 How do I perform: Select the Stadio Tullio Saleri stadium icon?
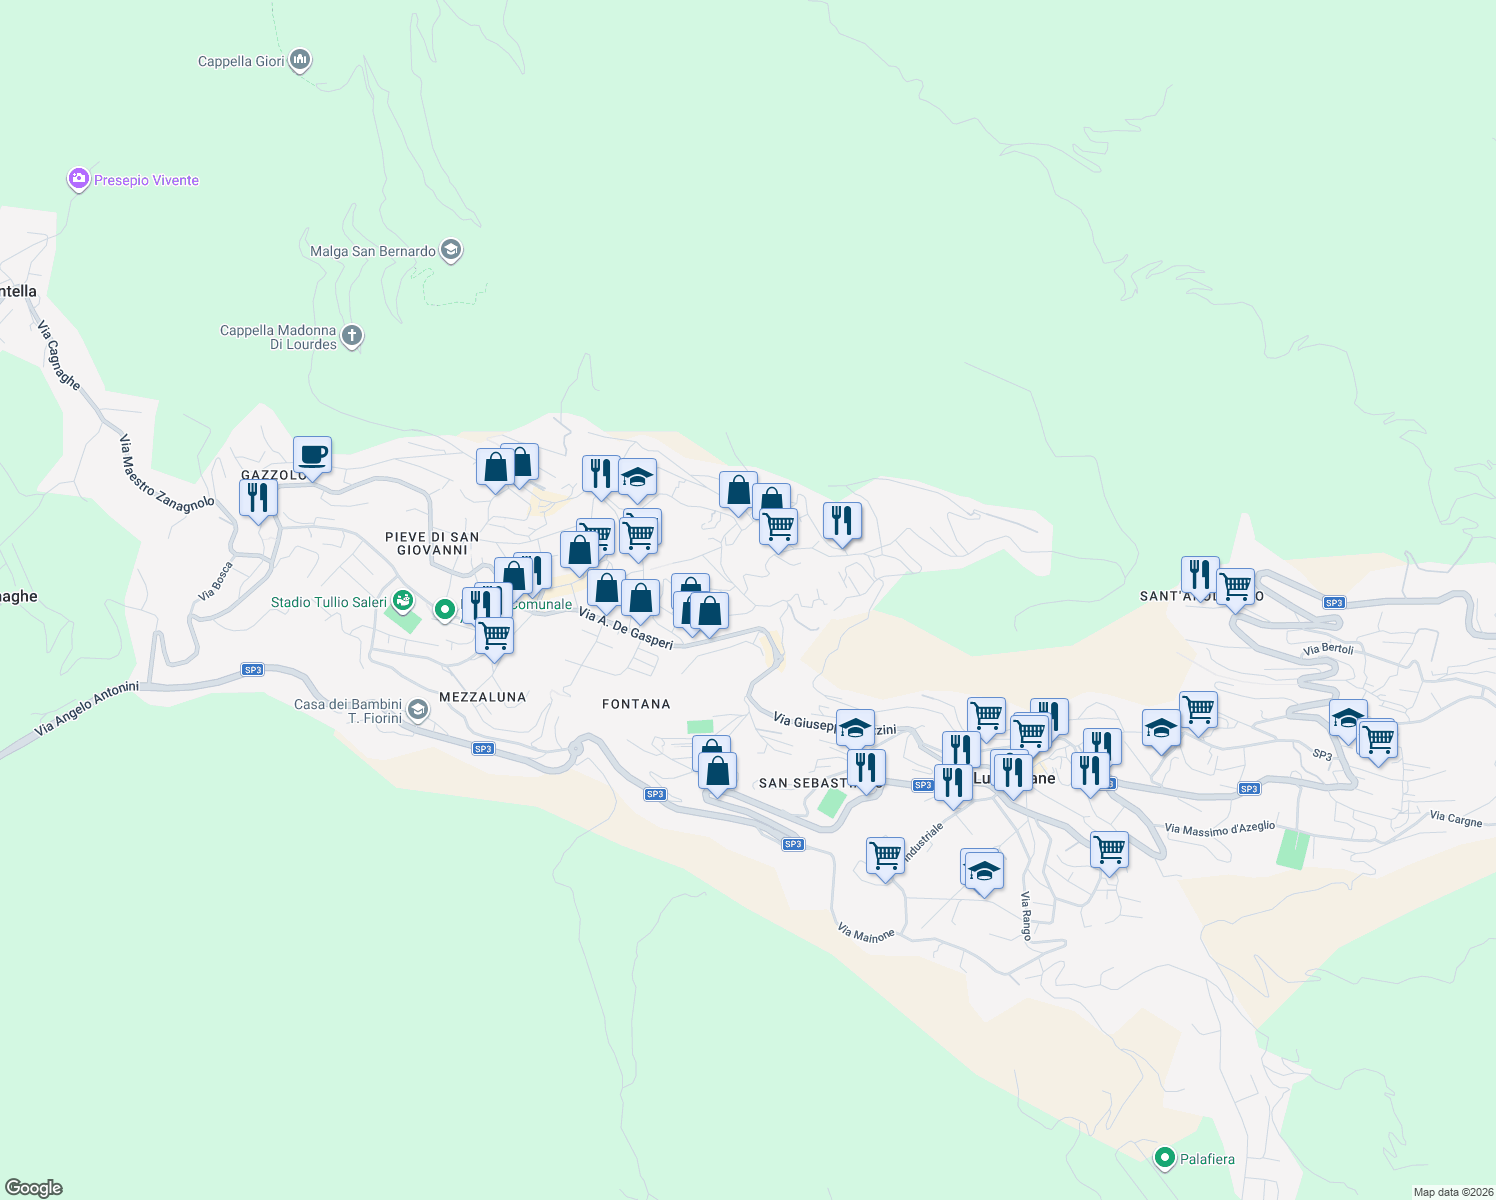[402, 601]
